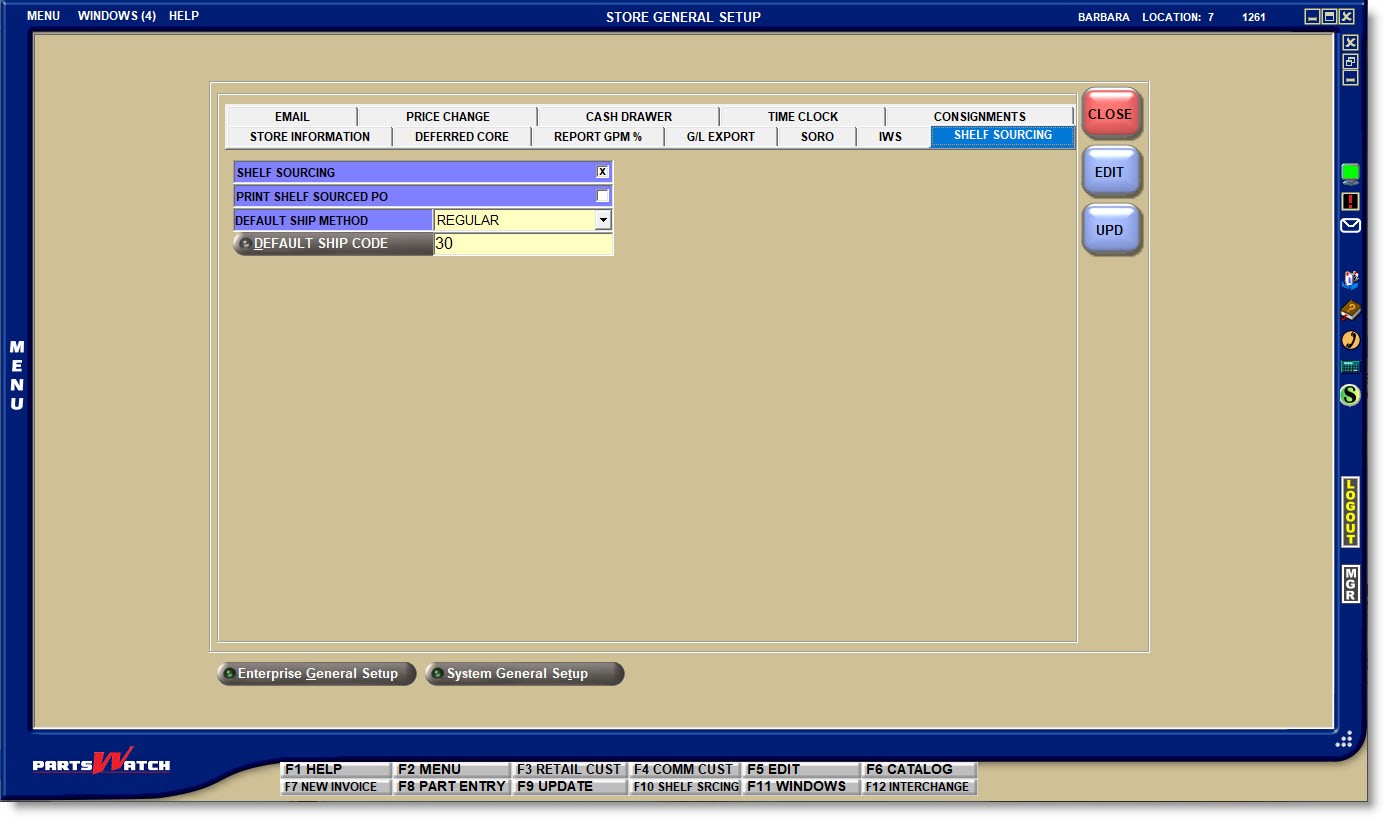Viewport: 1384px width, 818px height.
Task: Click the orange telephone icon
Action: (x=1350, y=340)
